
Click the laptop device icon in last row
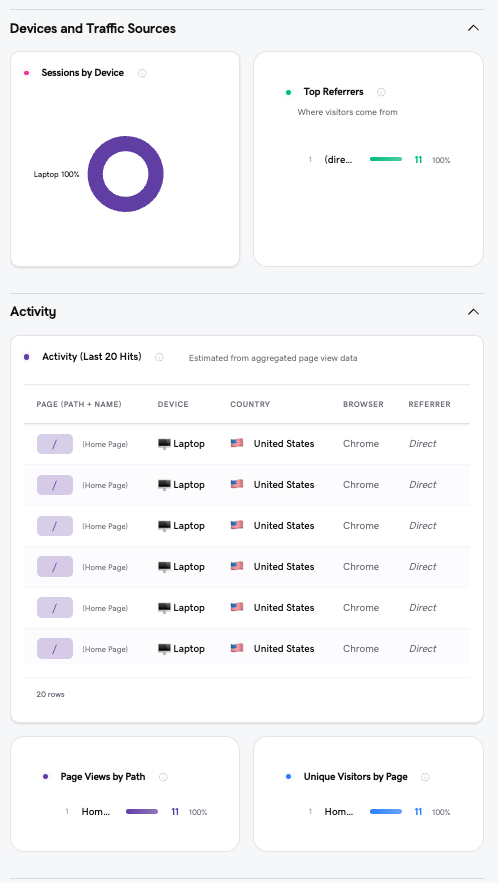coord(164,649)
